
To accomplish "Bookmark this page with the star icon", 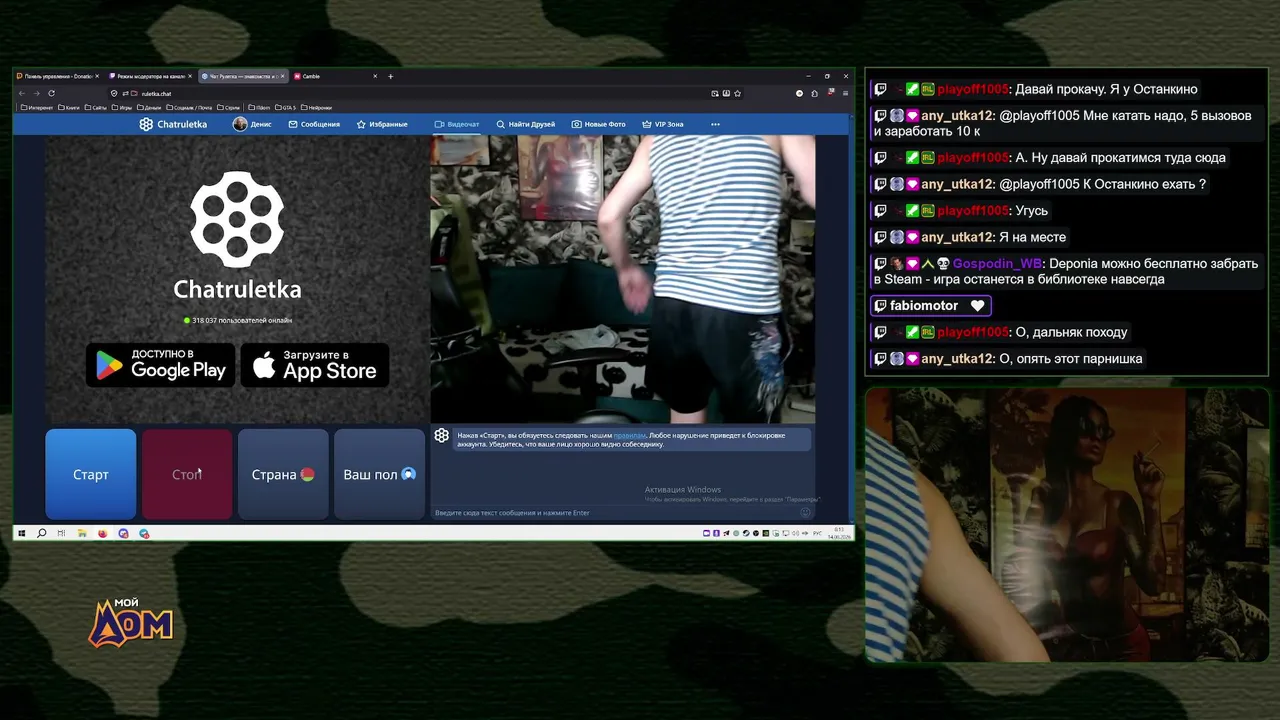I will 738,93.
